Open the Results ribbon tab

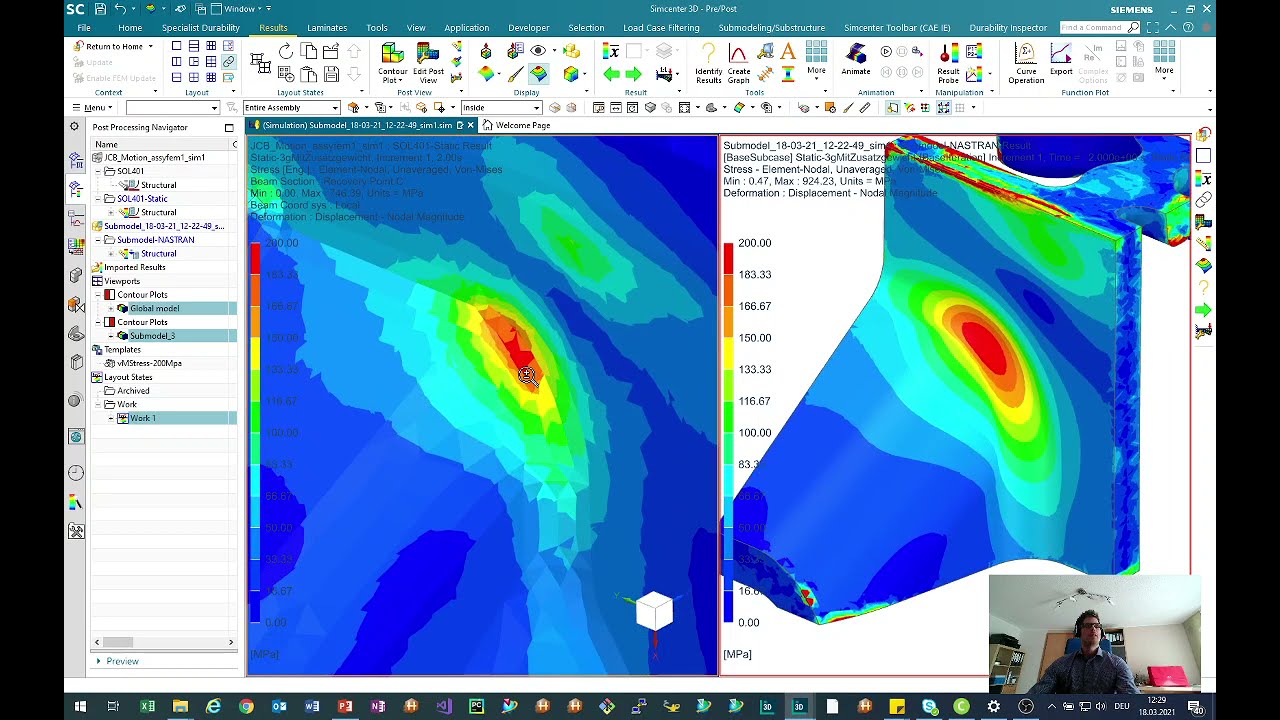pos(272,27)
